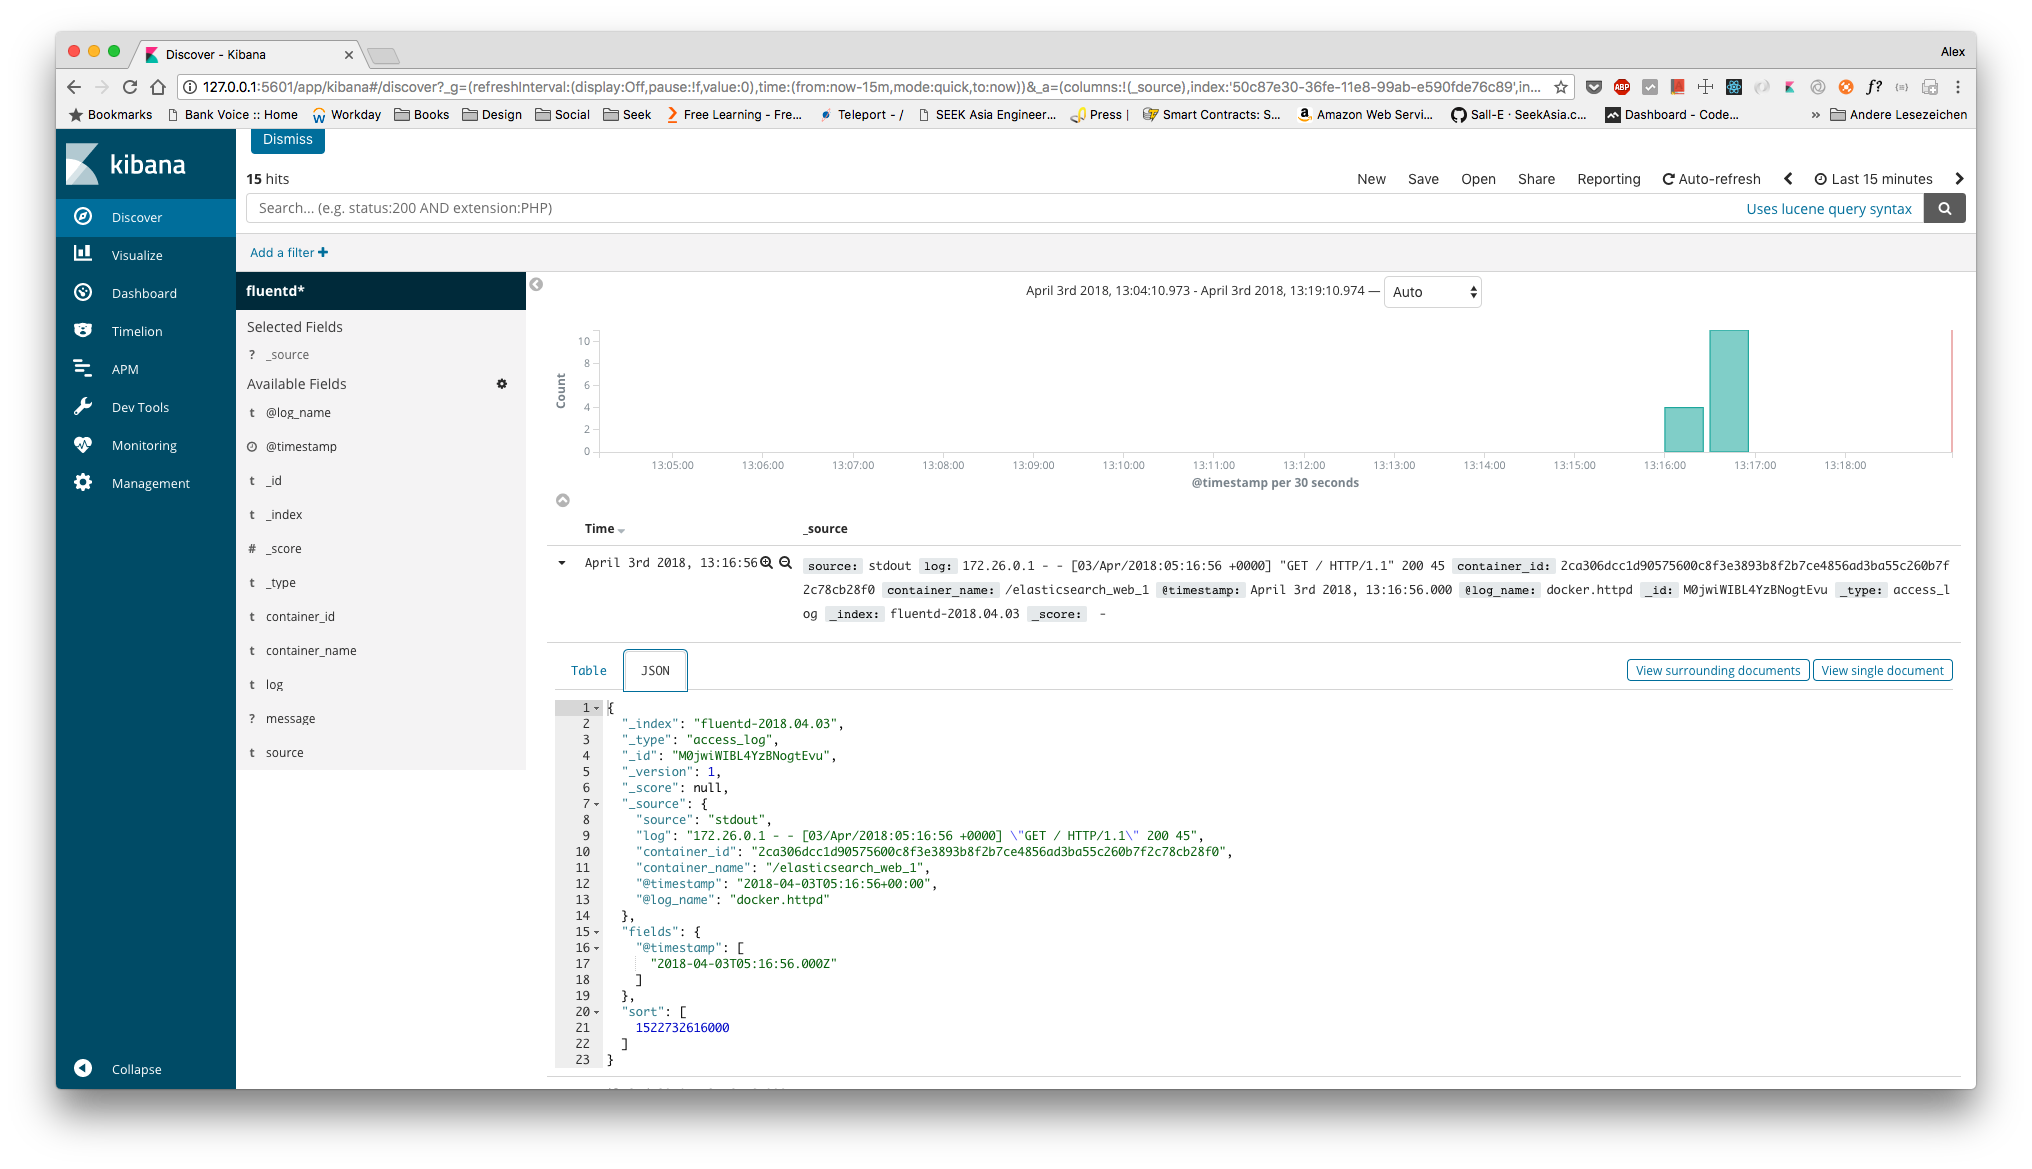Viewport: 2032px width, 1169px height.
Task: Expand the available fields settings gear
Action: click(501, 384)
